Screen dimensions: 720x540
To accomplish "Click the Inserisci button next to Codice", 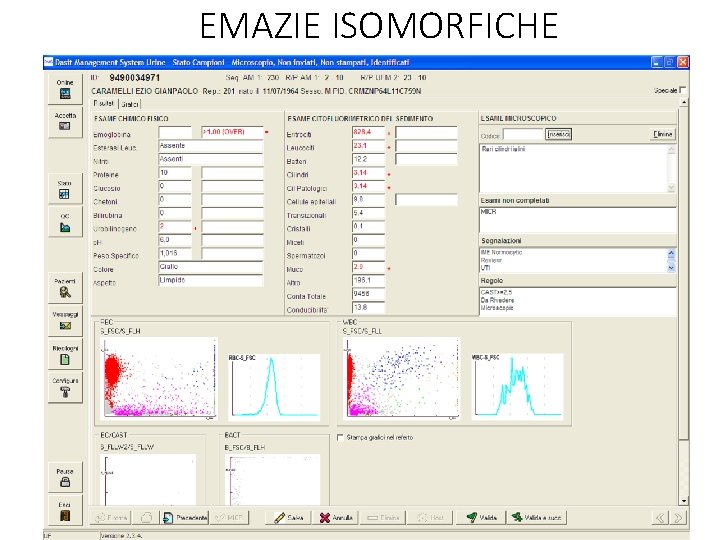I will [x=558, y=134].
